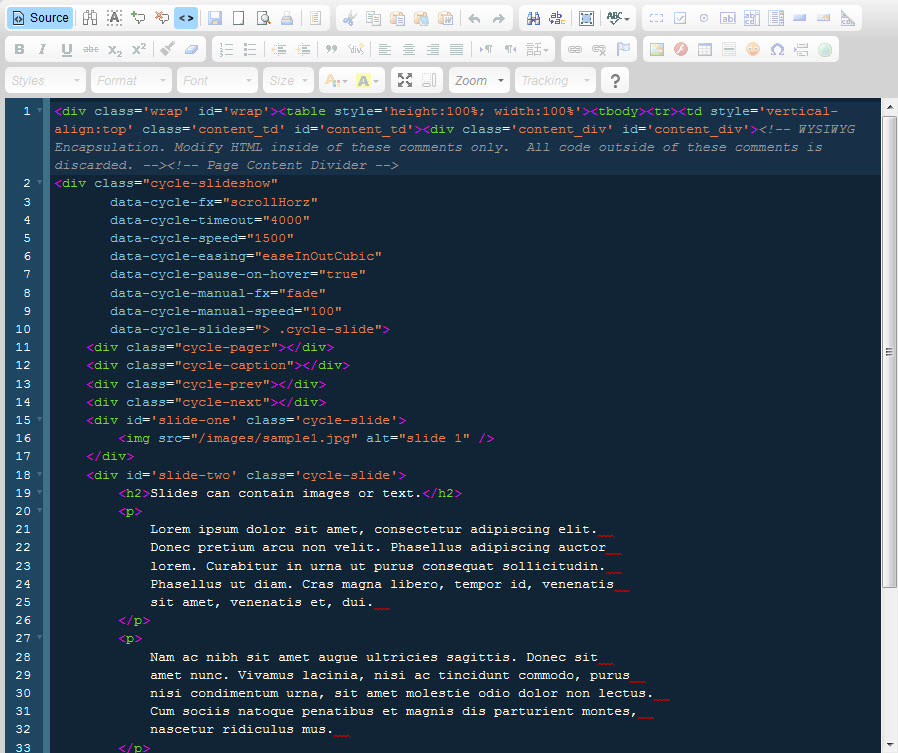Click the New Page icon
The image size is (898, 753).
click(239, 18)
